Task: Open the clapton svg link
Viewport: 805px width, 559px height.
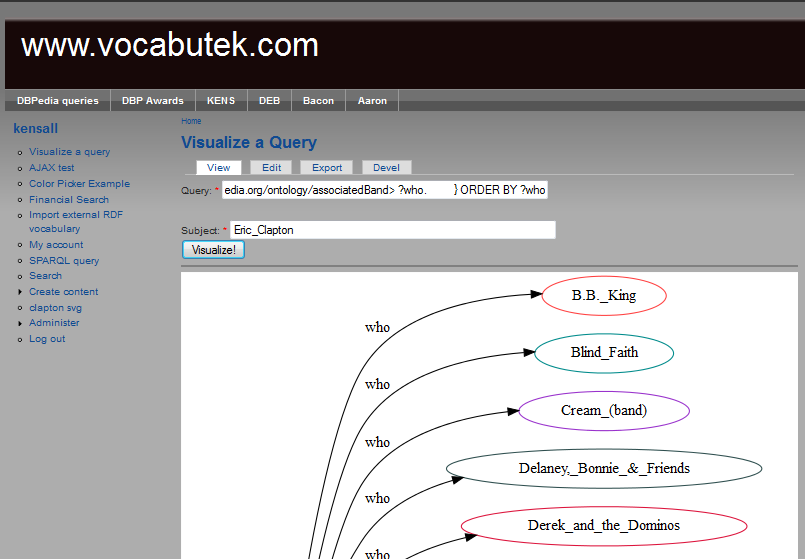Action: (55, 308)
